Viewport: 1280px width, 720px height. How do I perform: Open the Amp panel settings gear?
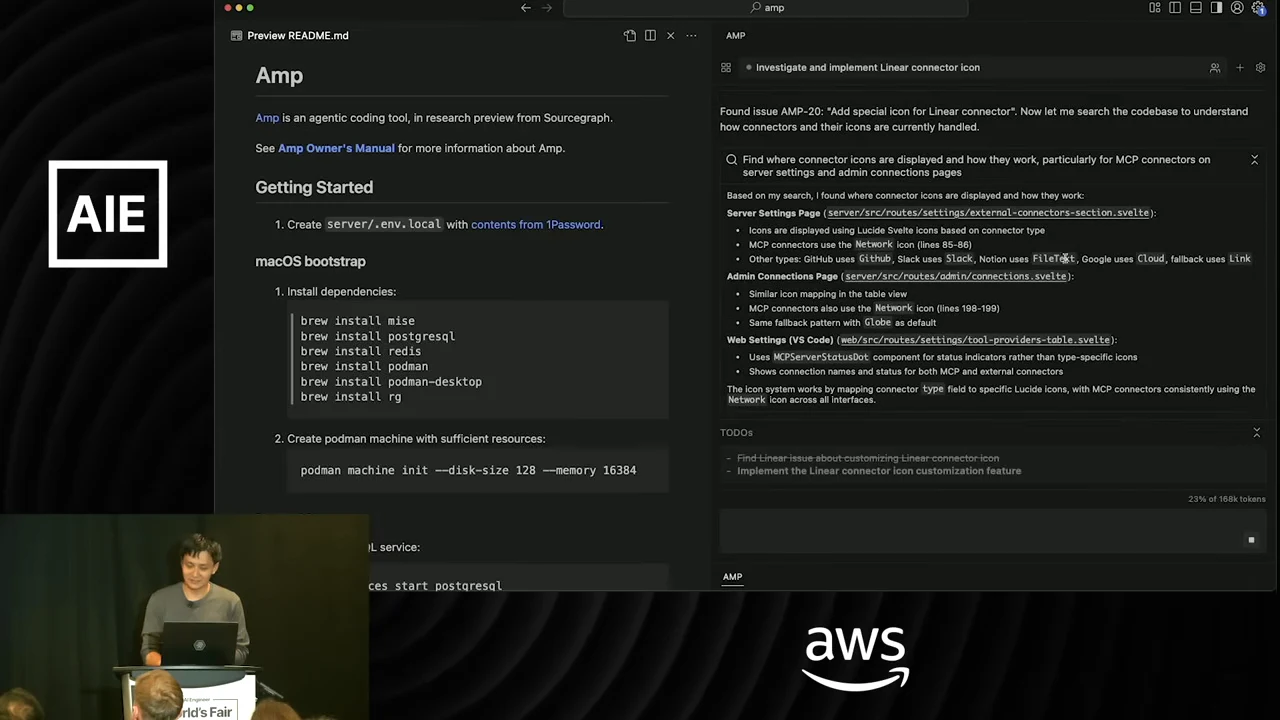(1260, 68)
